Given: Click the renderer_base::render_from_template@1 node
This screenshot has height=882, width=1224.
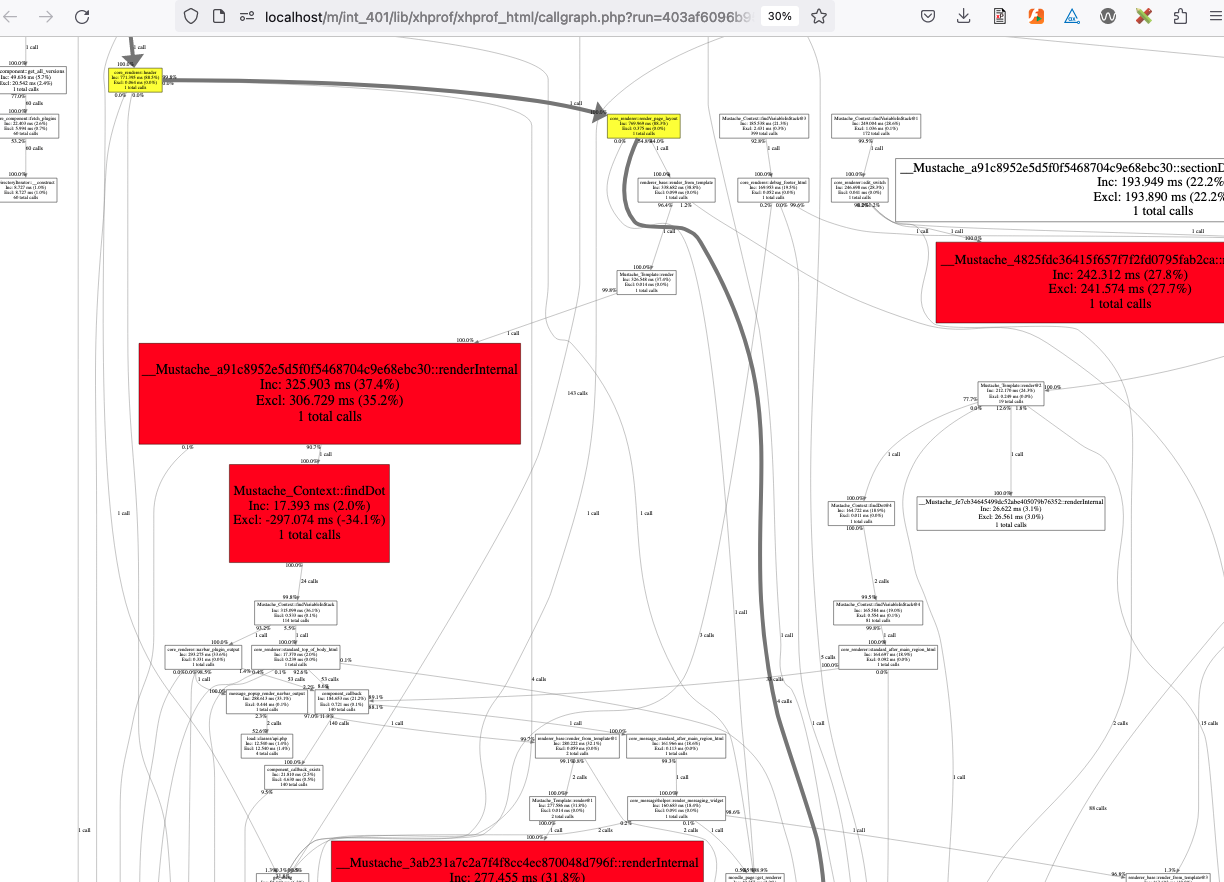Looking at the screenshot, I should coord(577,745).
